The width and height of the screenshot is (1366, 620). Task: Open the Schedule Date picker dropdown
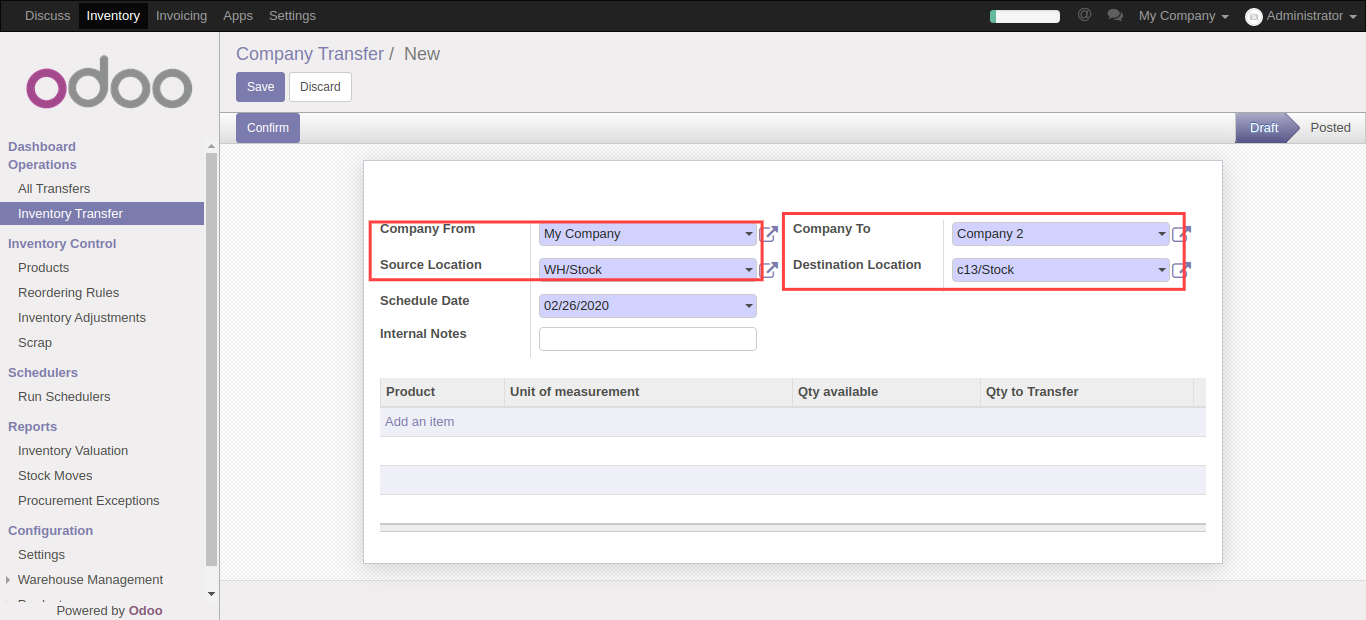tap(749, 306)
